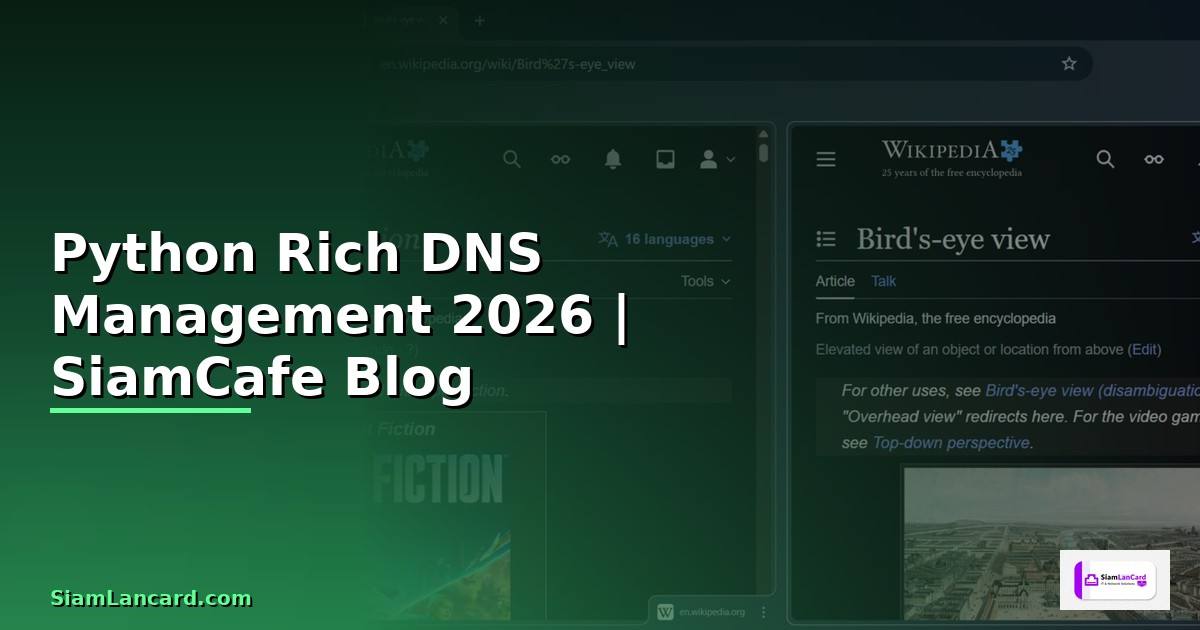
Task: Select the Article tab
Action: (835, 281)
